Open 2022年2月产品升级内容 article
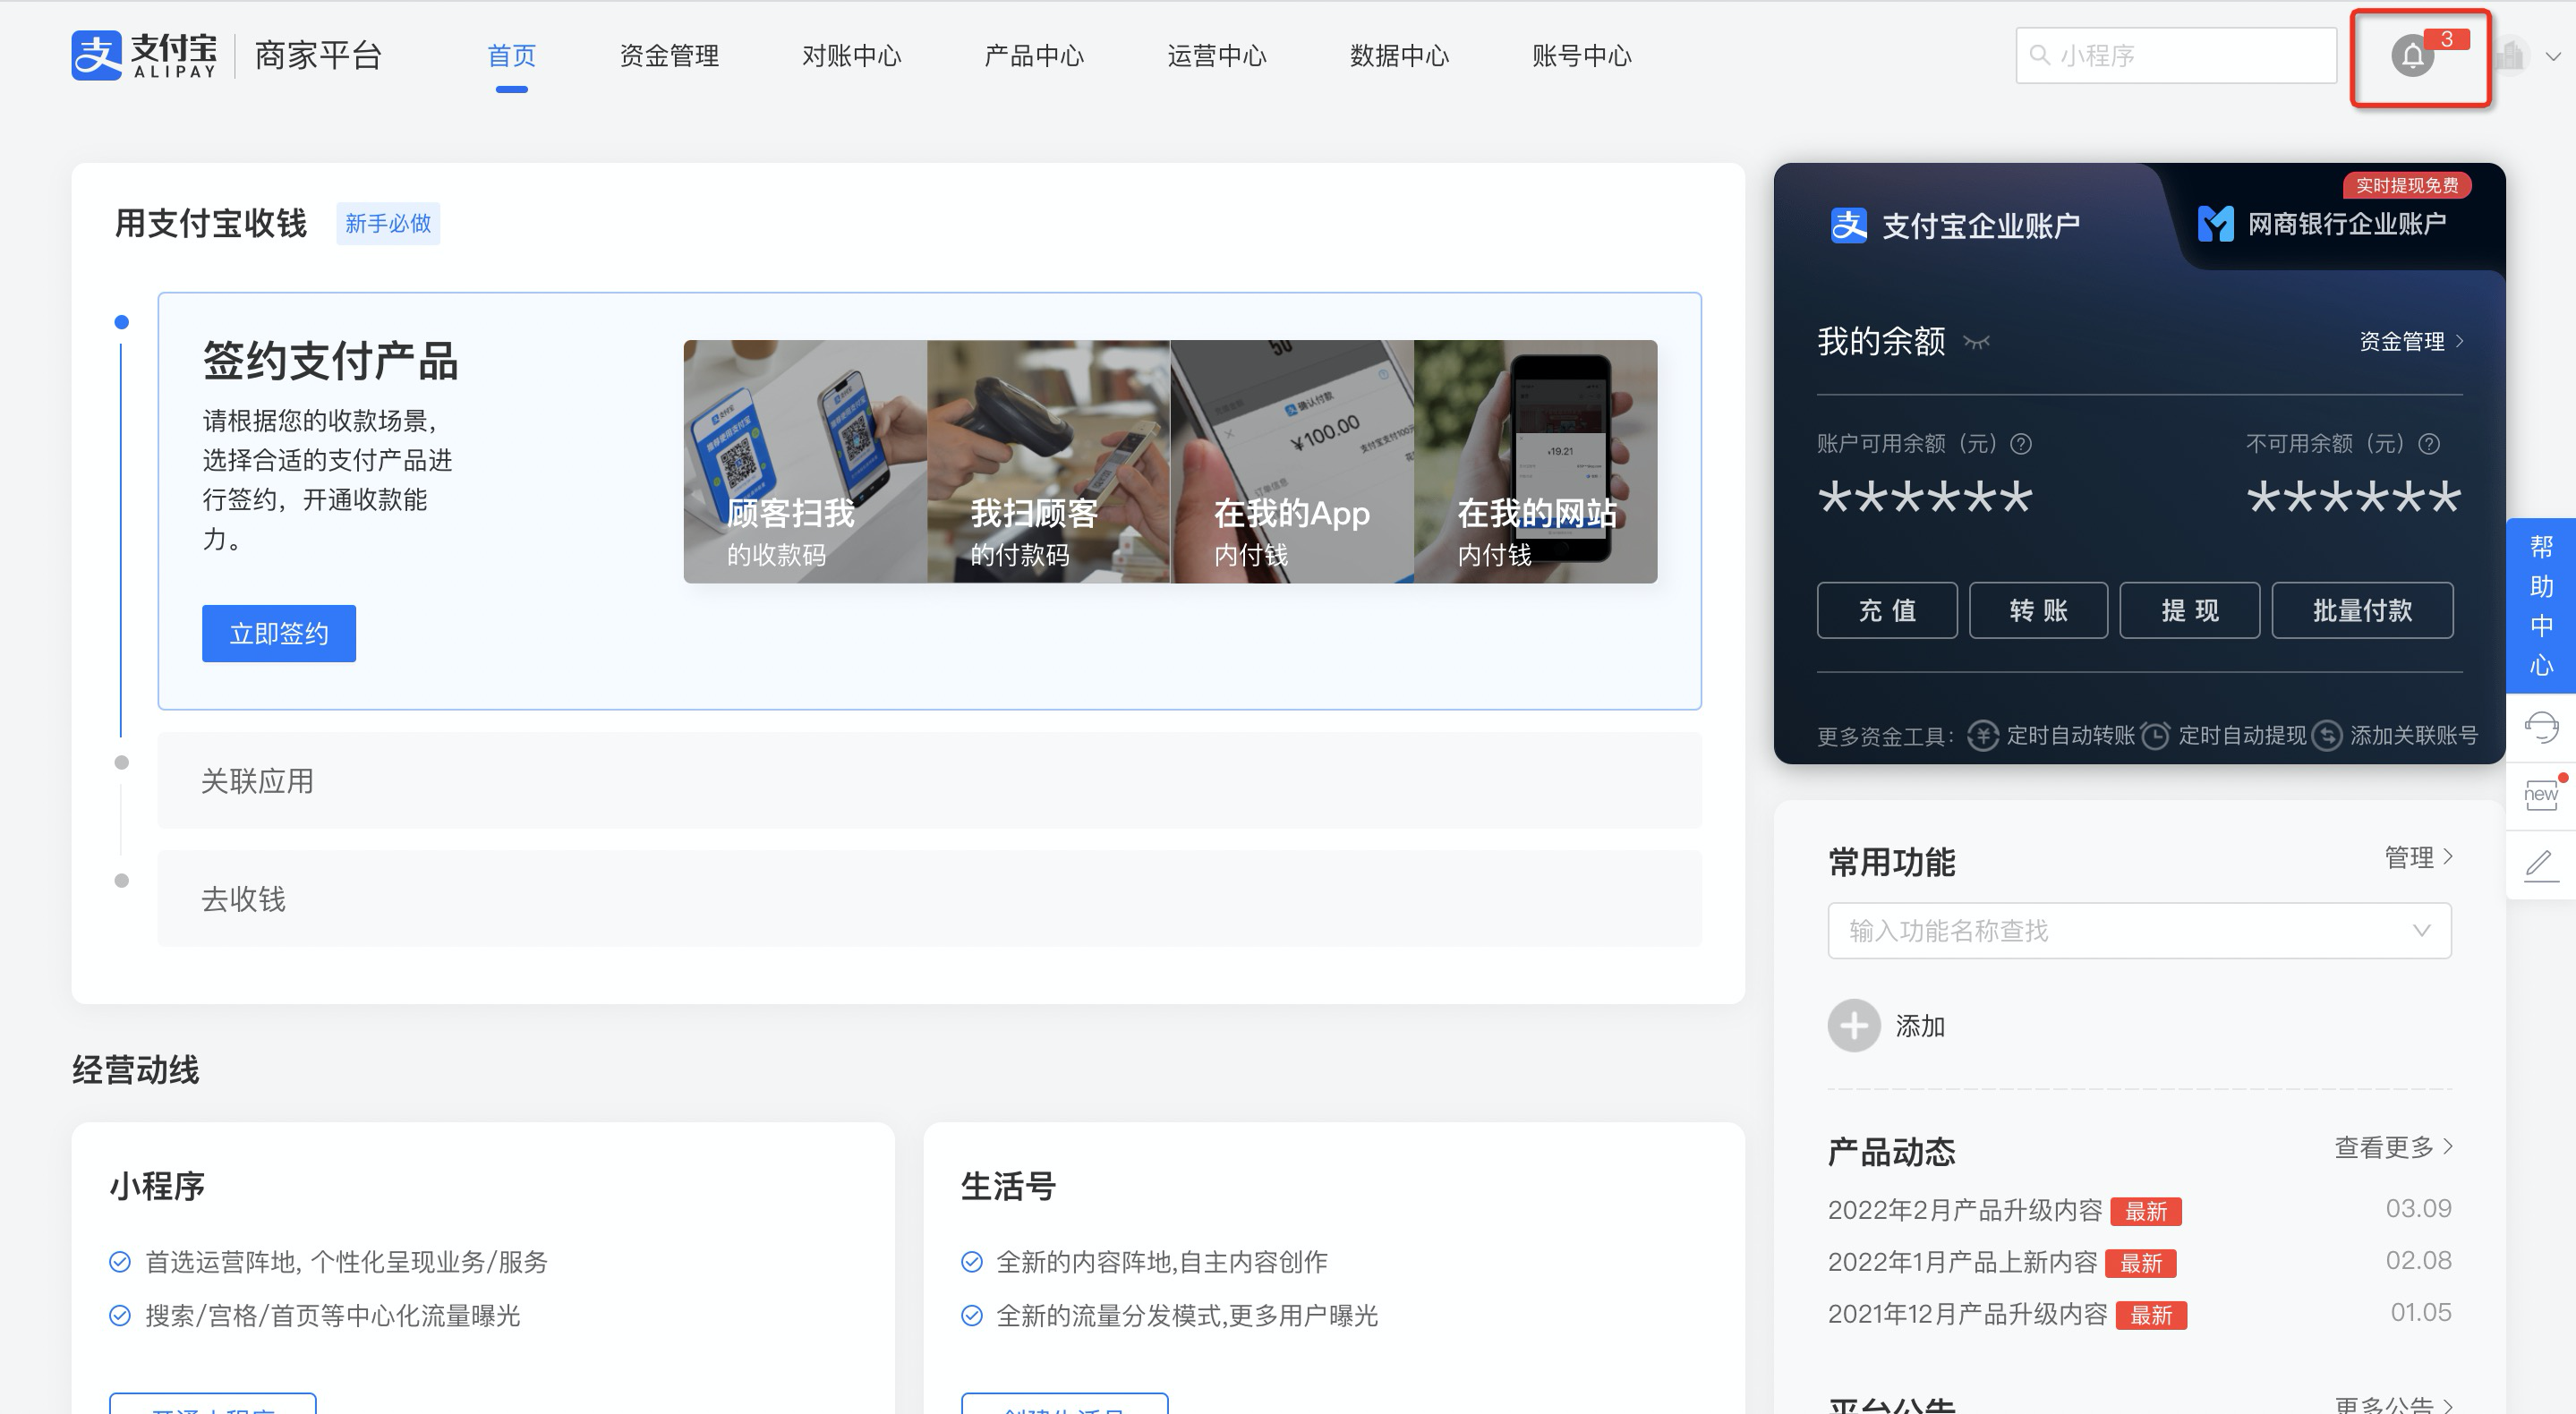Viewport: 2576px width, 1414px height. pyautogui.click(x=1965, y=1210)
